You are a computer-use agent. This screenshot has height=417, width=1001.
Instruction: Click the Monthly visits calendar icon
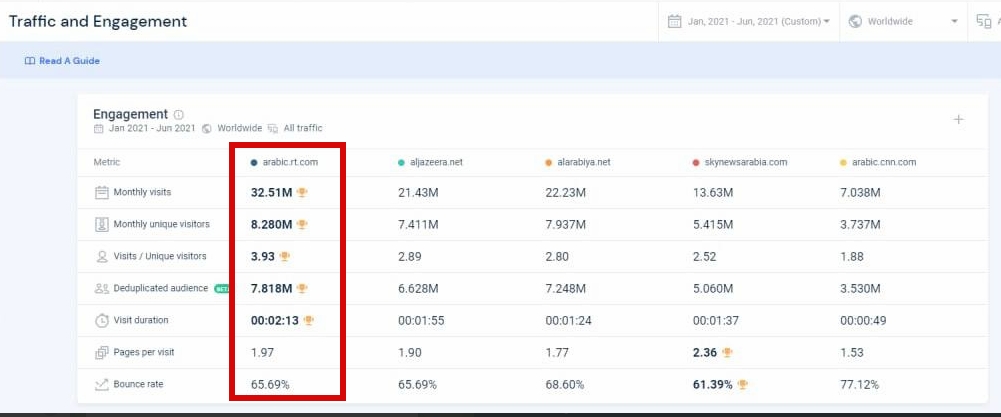click(x=102, y=192)
